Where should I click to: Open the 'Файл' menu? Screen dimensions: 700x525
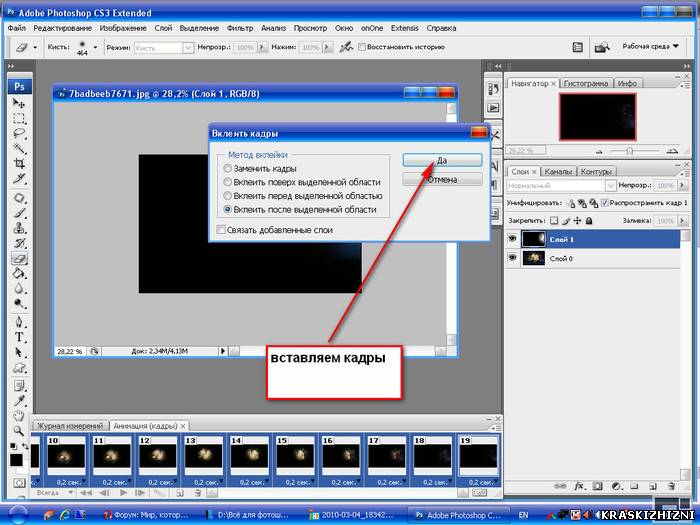[x=17, y=28]
